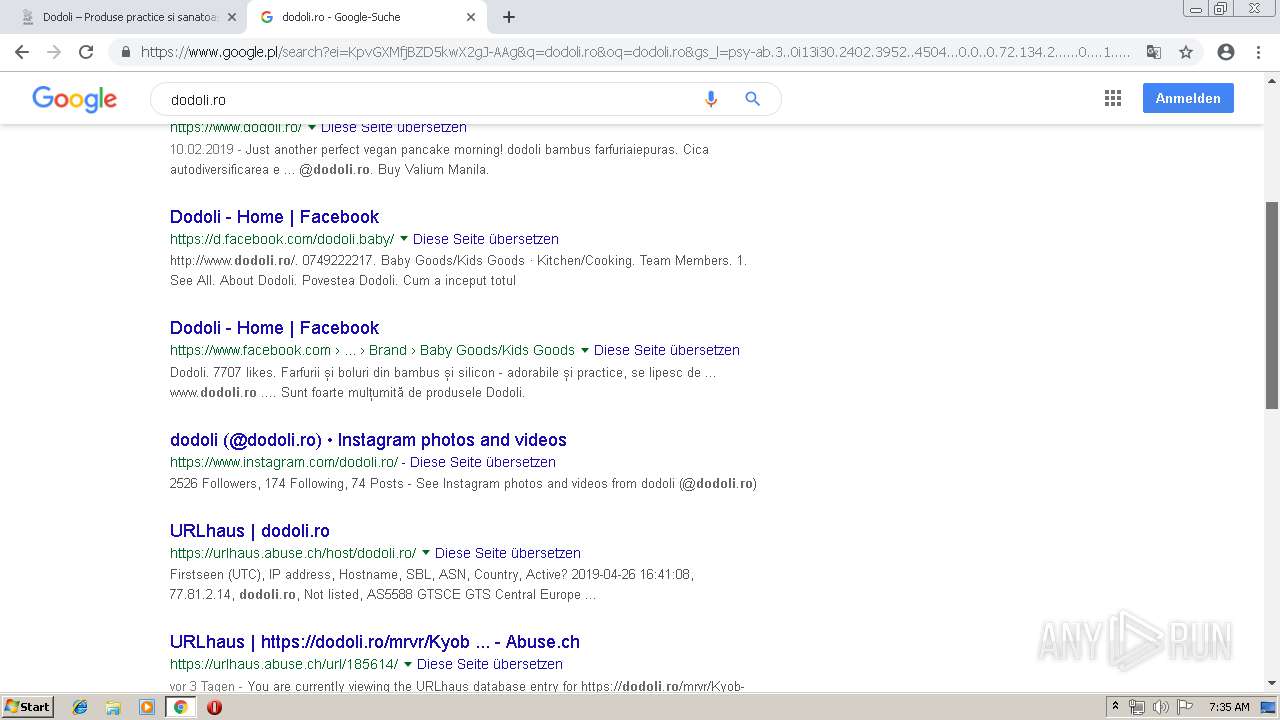This screenshot has width=1280, height=720.
Task: Open a new tab with plus
Action: coord(509,17)
